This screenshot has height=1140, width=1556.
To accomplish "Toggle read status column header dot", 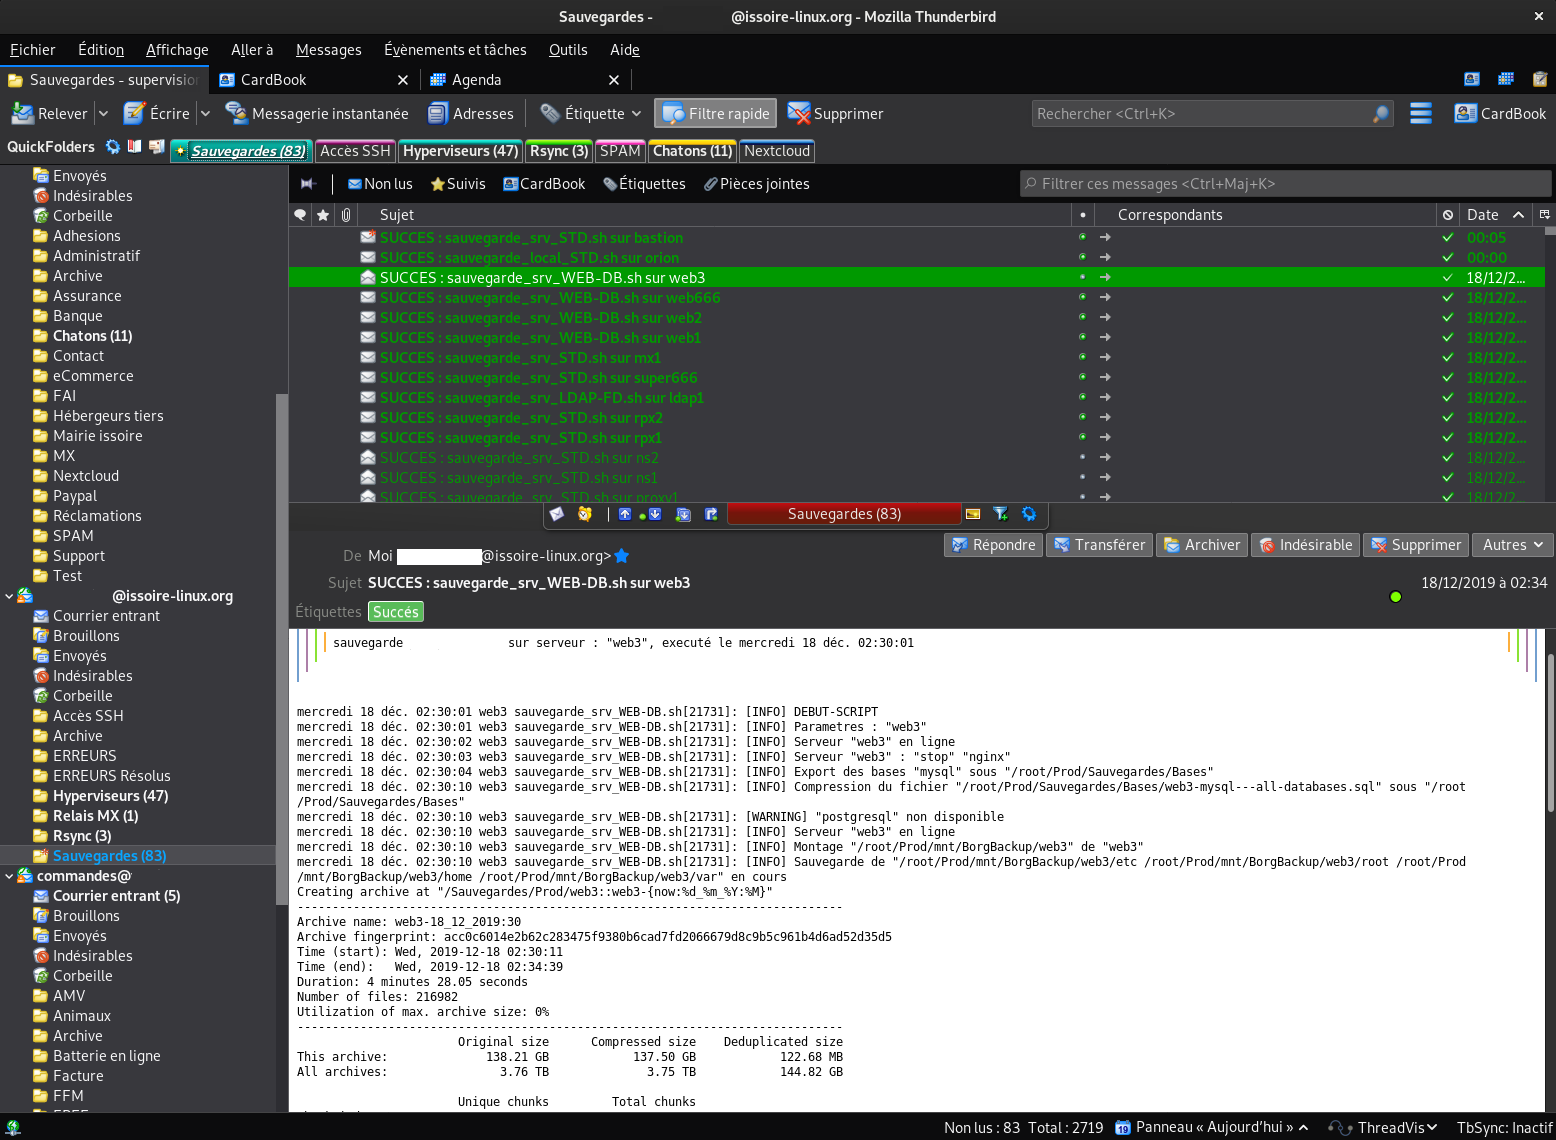I will coord(1083,215).
